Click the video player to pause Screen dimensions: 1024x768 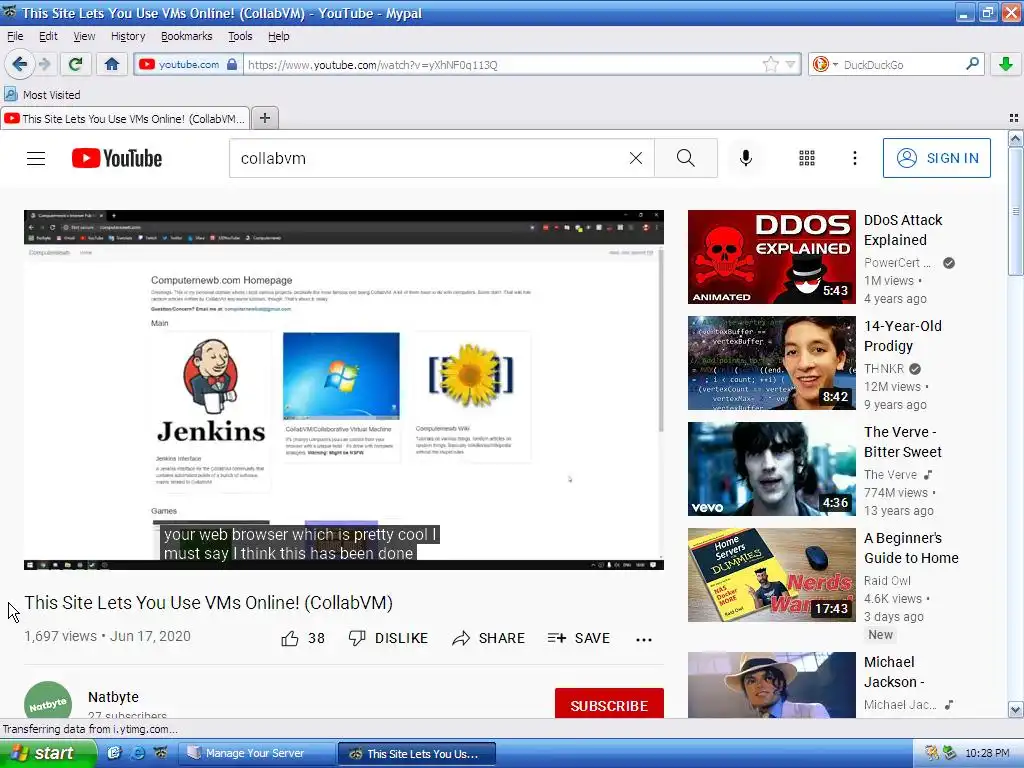[344, 390]
